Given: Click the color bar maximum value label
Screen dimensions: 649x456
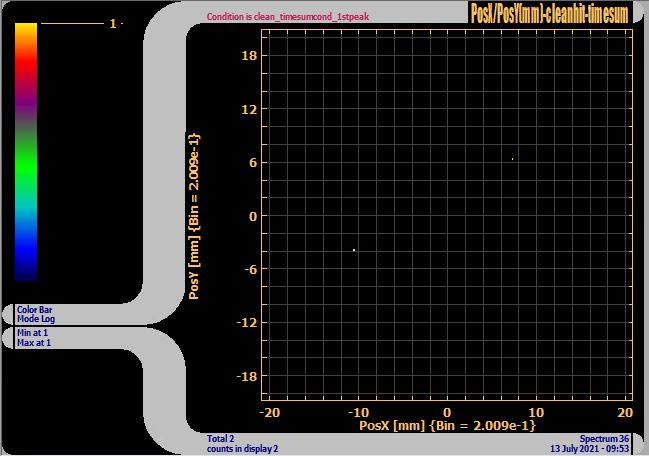Looking at the screenshot, I should click(113, 22).
